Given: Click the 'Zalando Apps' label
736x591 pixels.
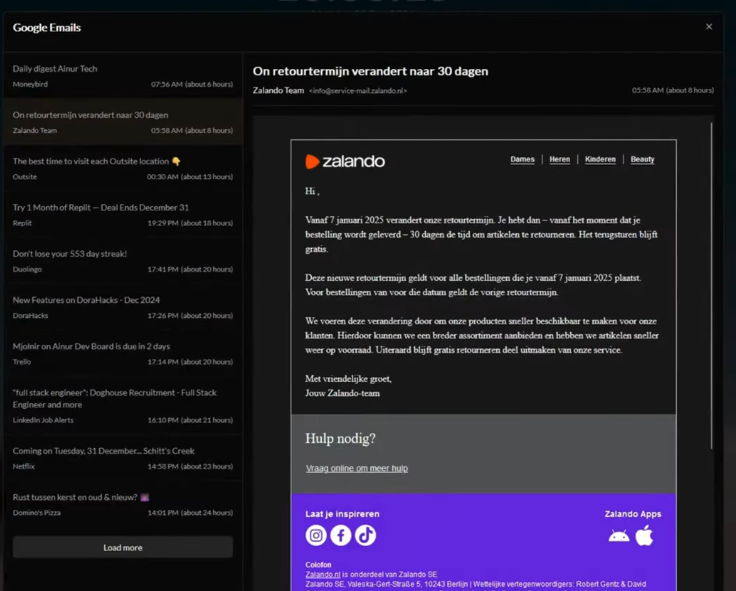Looking at the screenshot, I should (633, 514).
